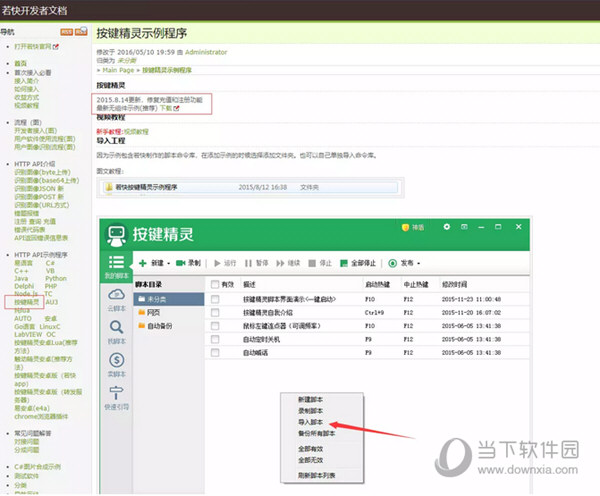Choose 全部无效 from context menu
Viewport: 600px width, 496px height.
click(310, 460)
